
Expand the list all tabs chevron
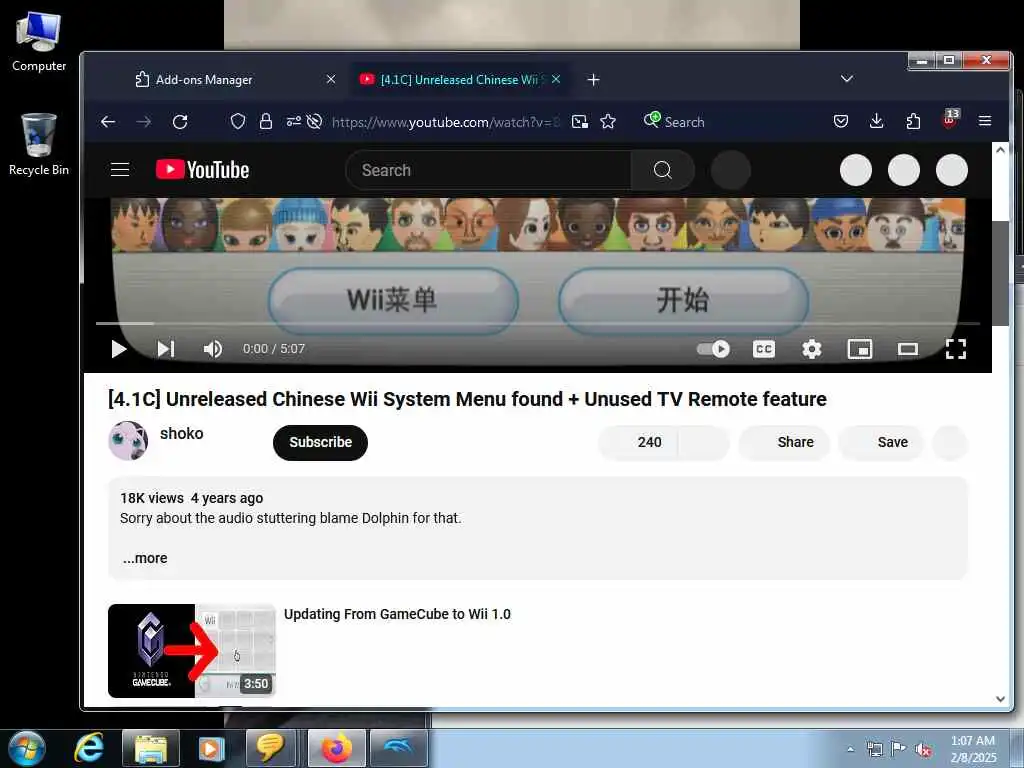click(847, 78)
